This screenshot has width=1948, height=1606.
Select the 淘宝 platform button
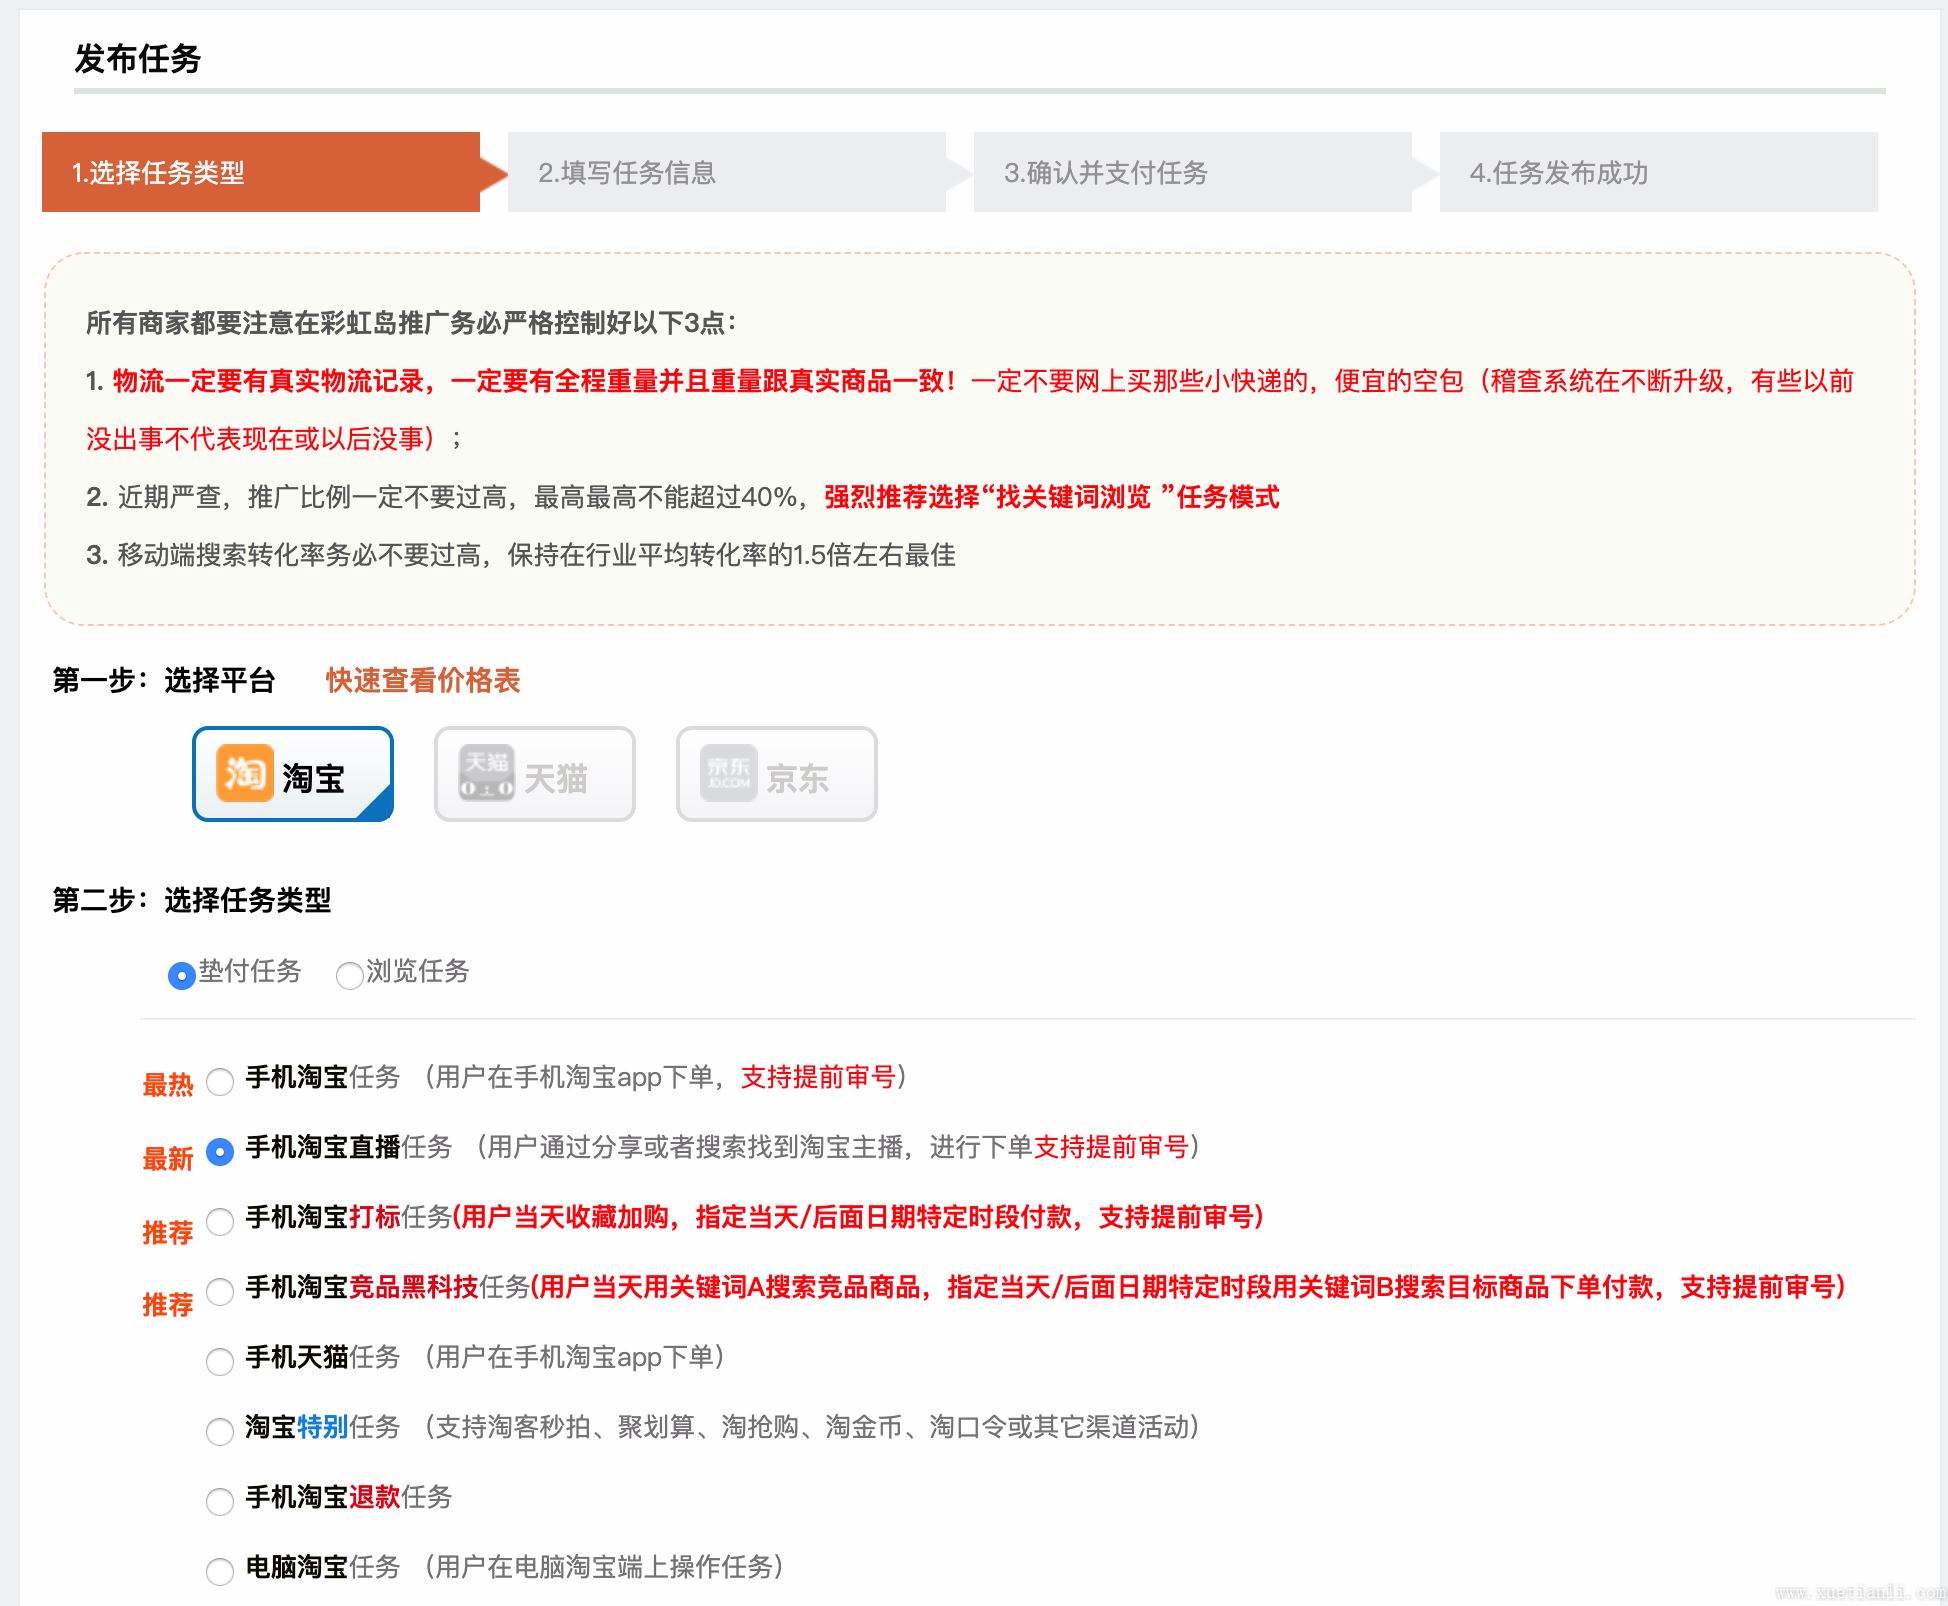pyautogui.click(x=293, y=774)
